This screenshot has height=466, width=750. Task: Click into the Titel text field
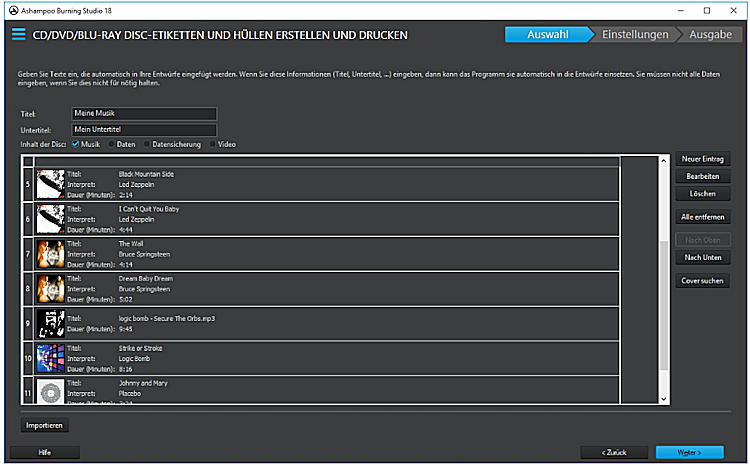click(x=144, y=113)
